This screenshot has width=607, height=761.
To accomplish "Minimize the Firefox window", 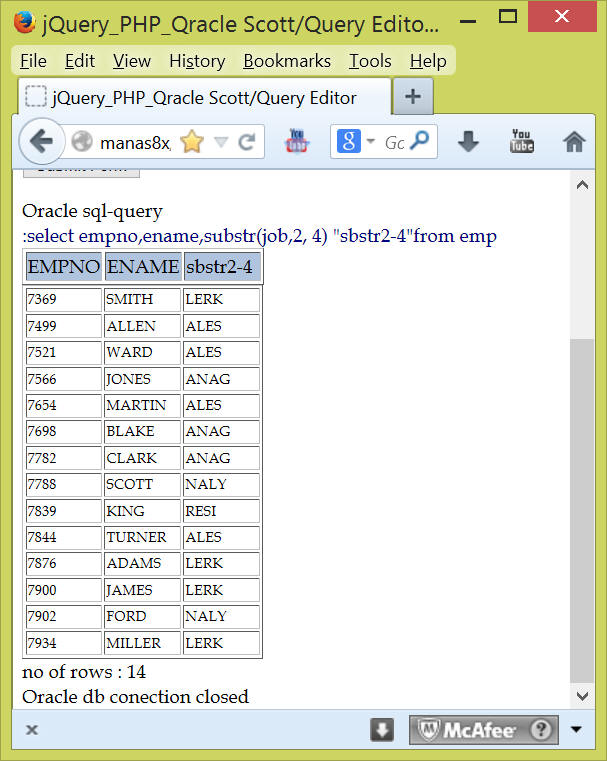I will [x=468, y=20].
